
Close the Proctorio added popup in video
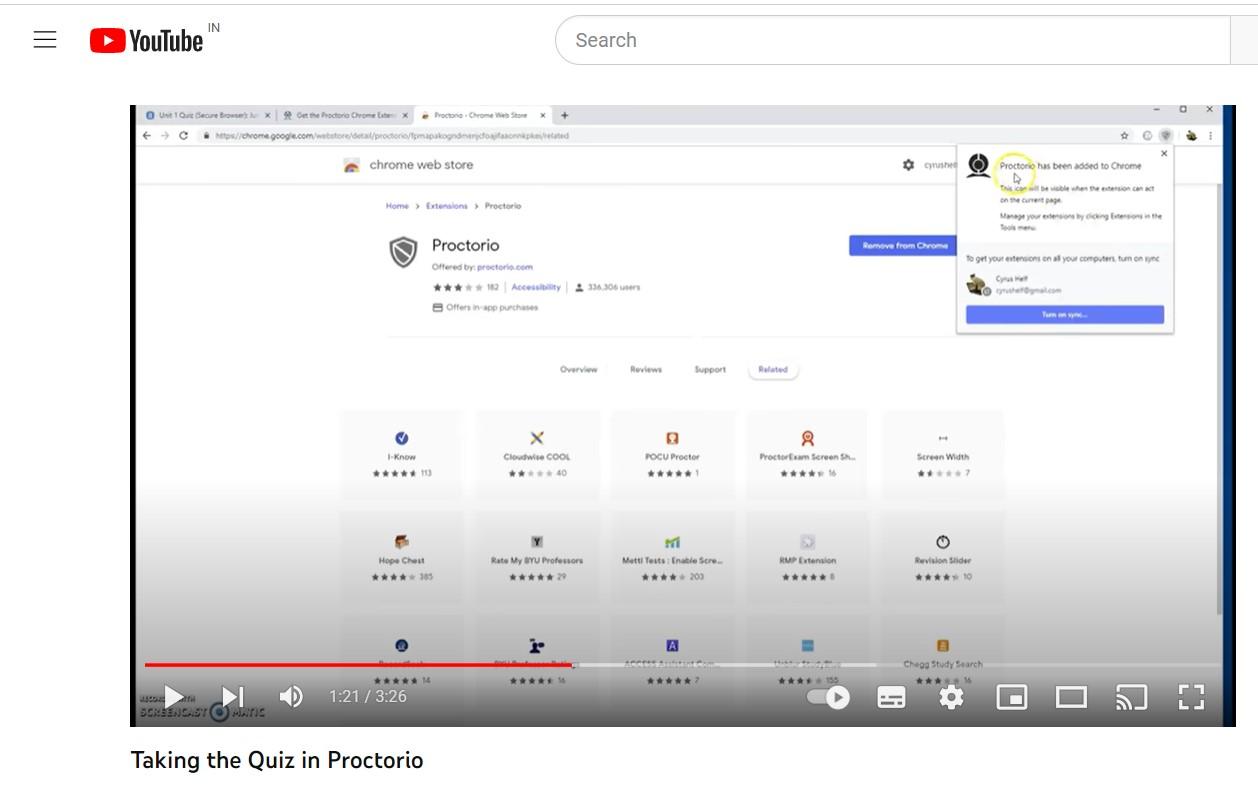coord(1164,154)
